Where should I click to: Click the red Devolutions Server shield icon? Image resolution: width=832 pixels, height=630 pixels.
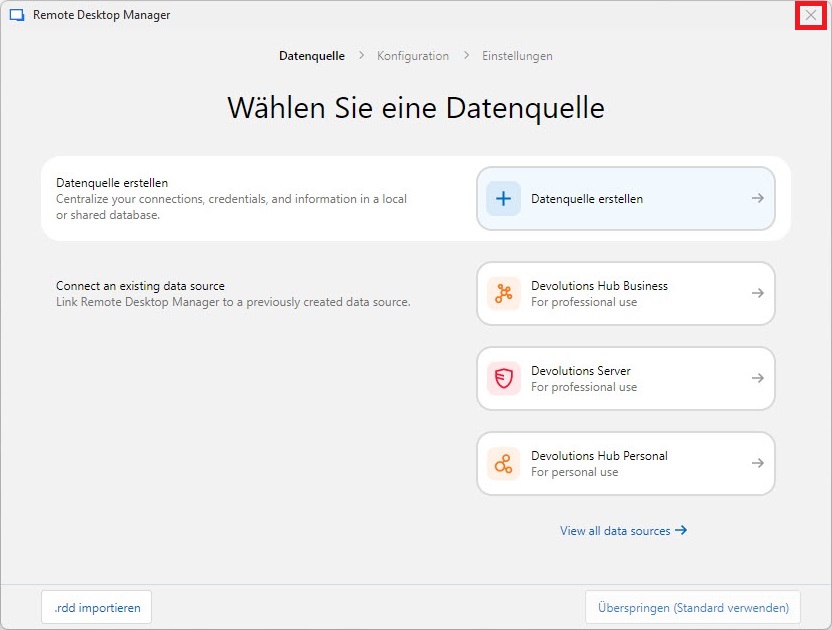click(x=503, y=379)
